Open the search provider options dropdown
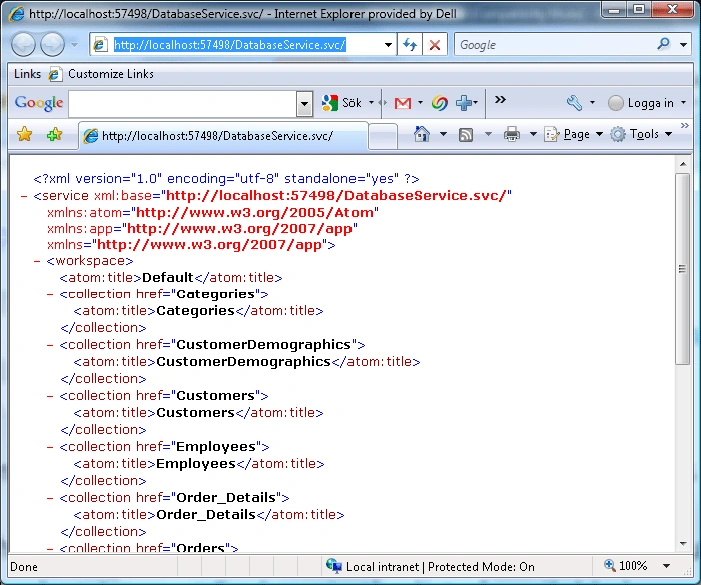 [683, 45]
